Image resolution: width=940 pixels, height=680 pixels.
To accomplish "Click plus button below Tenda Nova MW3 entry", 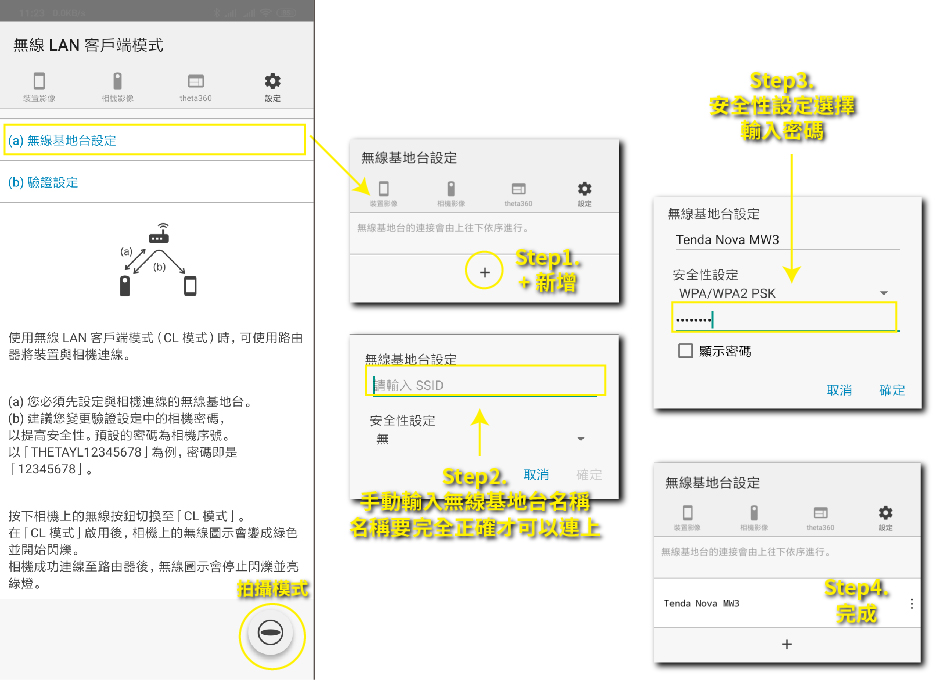I will click(786, 645).
